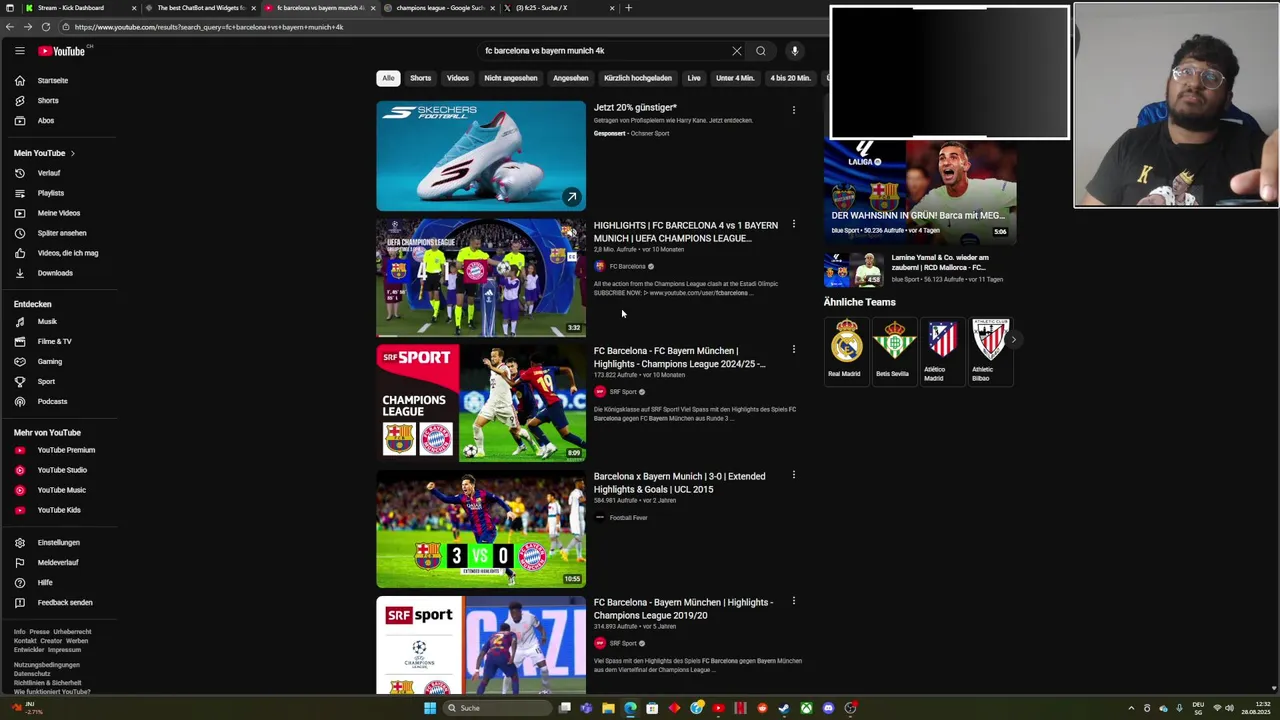The width and height of the screenshot is (1280, 720).
Task: Open the YouTube hamburger guide menu
Action: point(19,51)
